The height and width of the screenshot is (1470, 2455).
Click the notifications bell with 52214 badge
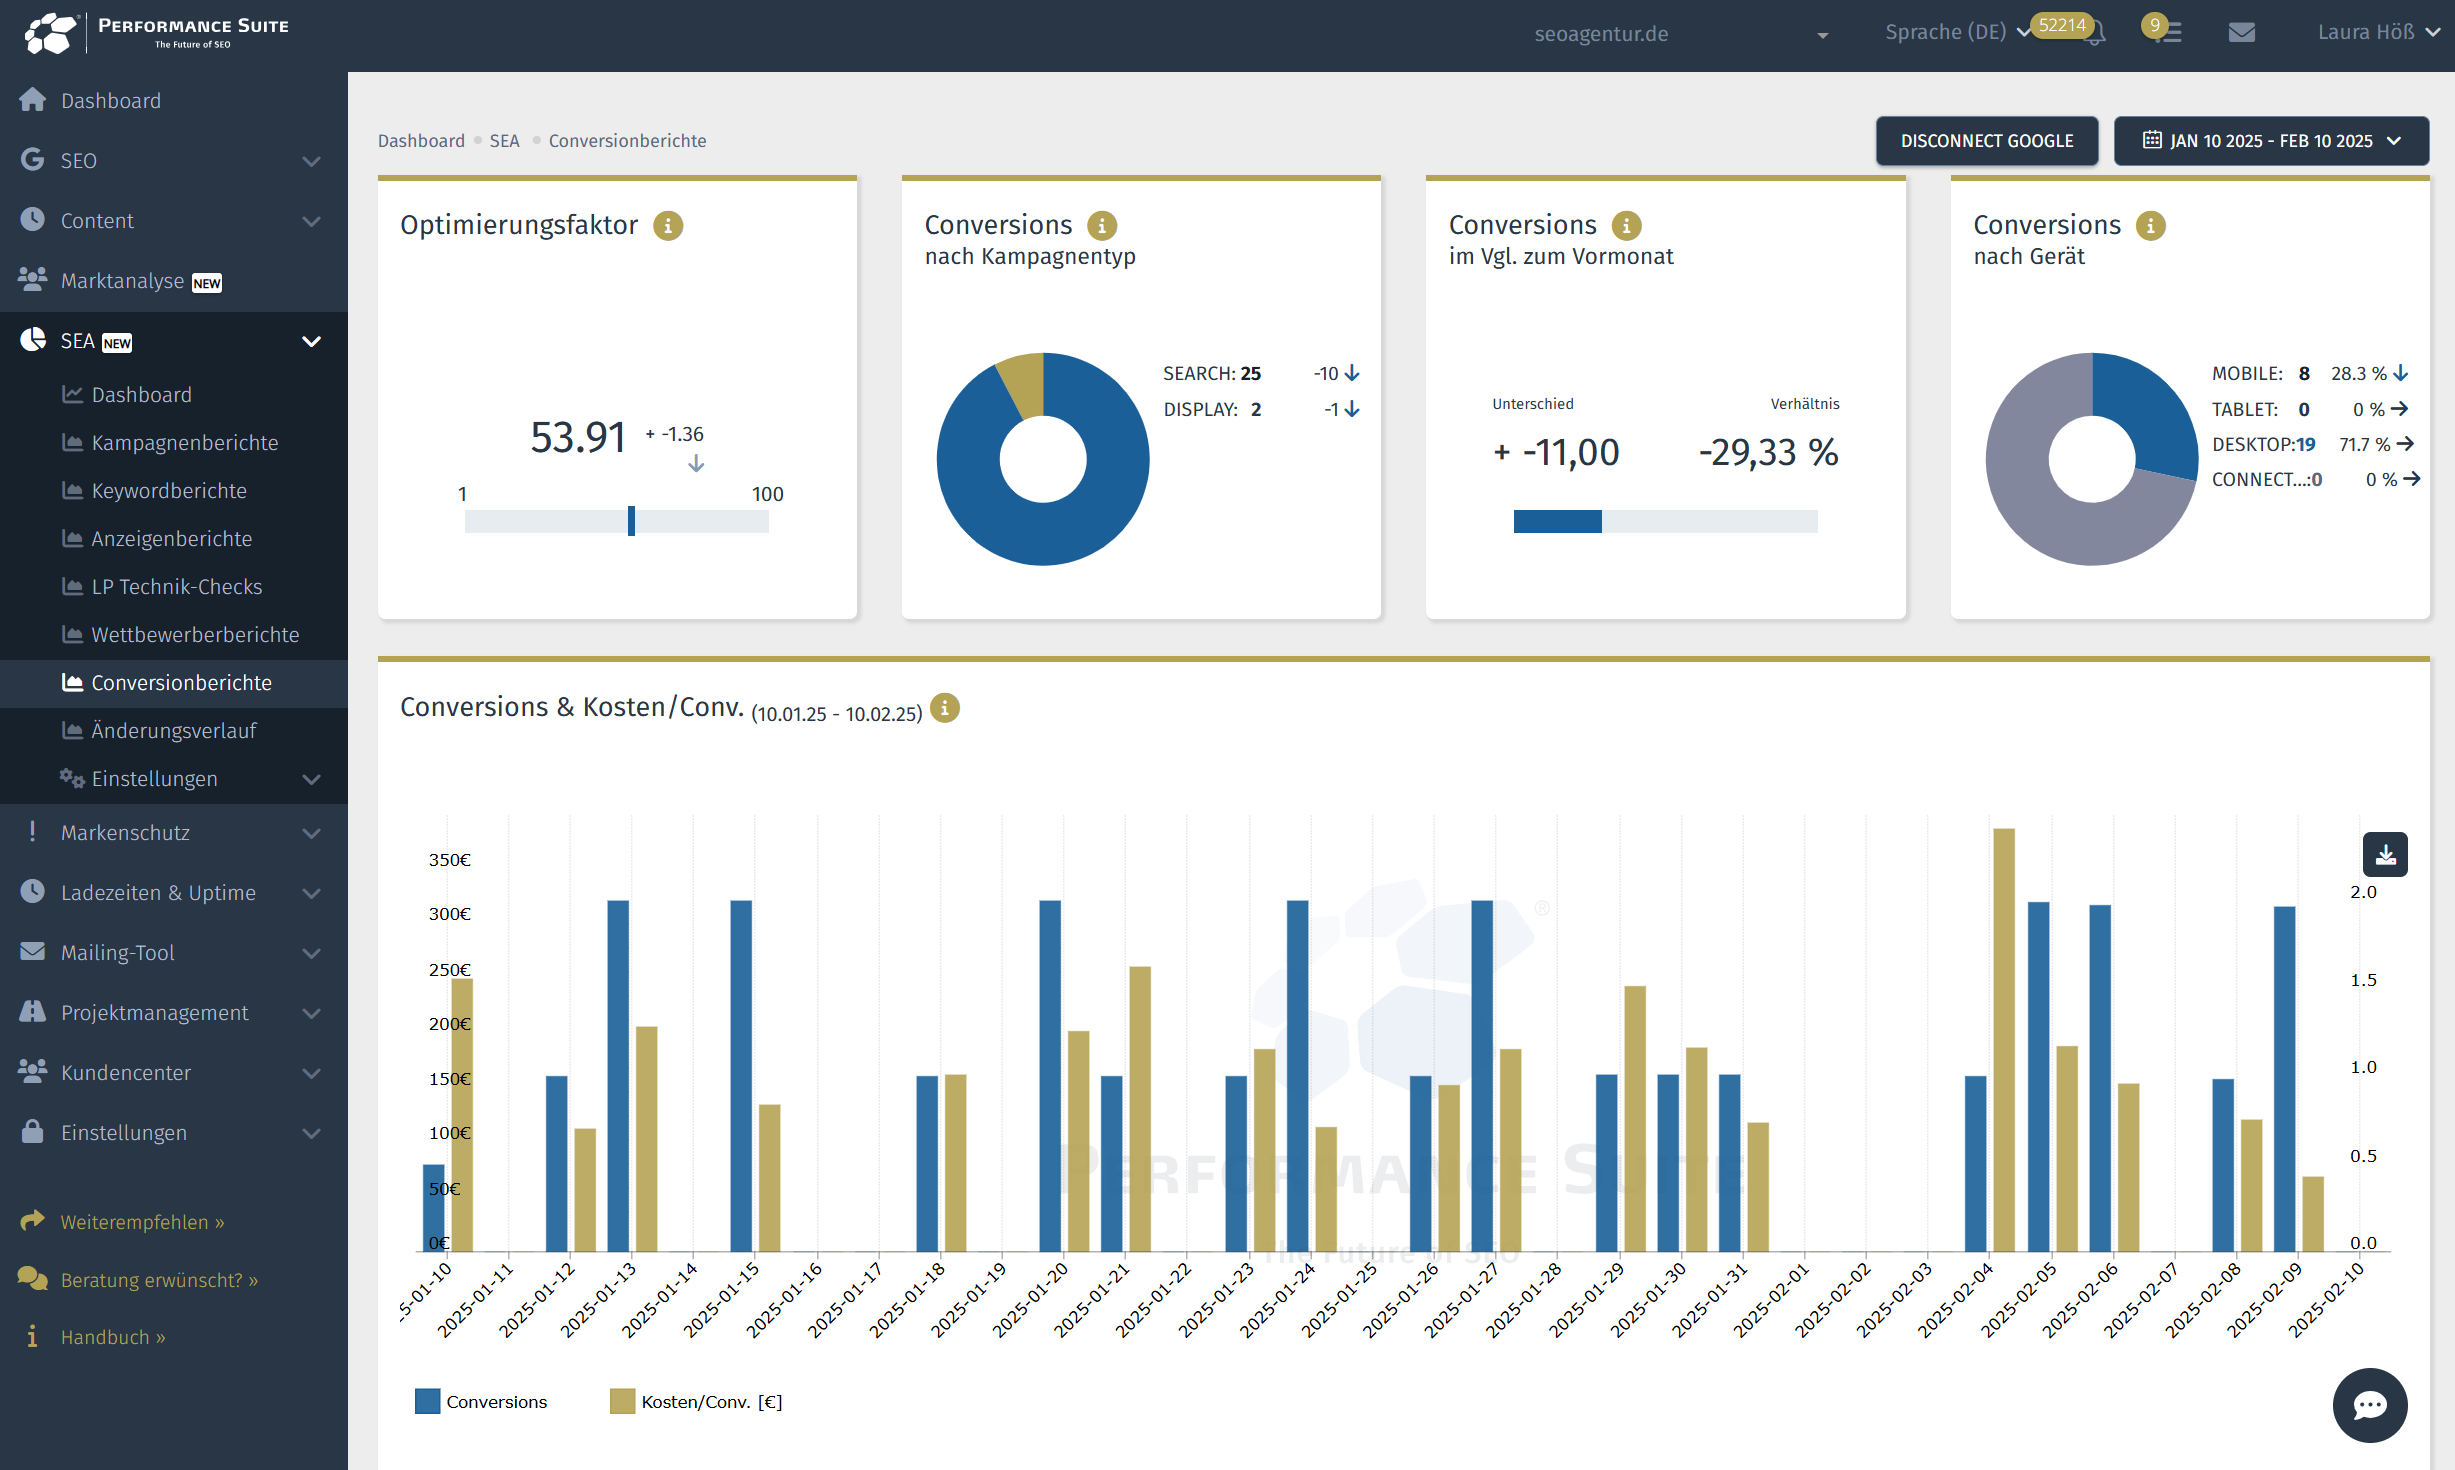click(2095, 33)
